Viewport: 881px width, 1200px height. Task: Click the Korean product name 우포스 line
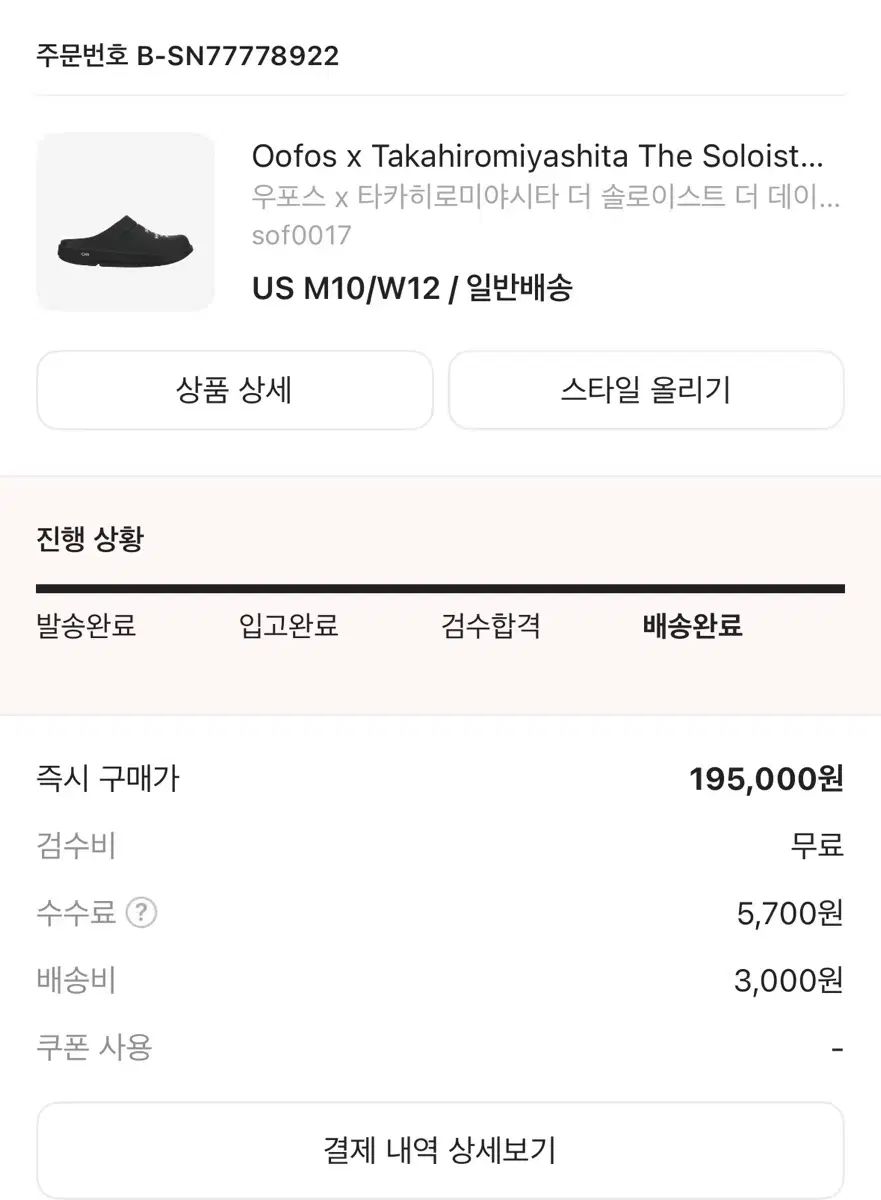coord(545,197)
